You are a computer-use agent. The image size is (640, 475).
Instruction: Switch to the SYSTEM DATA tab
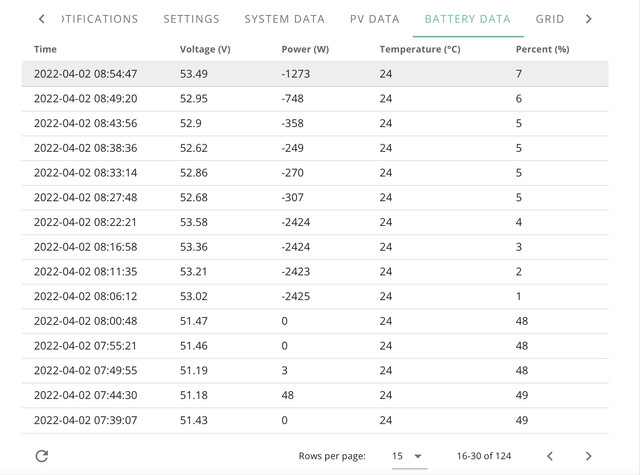click(284, 19)
